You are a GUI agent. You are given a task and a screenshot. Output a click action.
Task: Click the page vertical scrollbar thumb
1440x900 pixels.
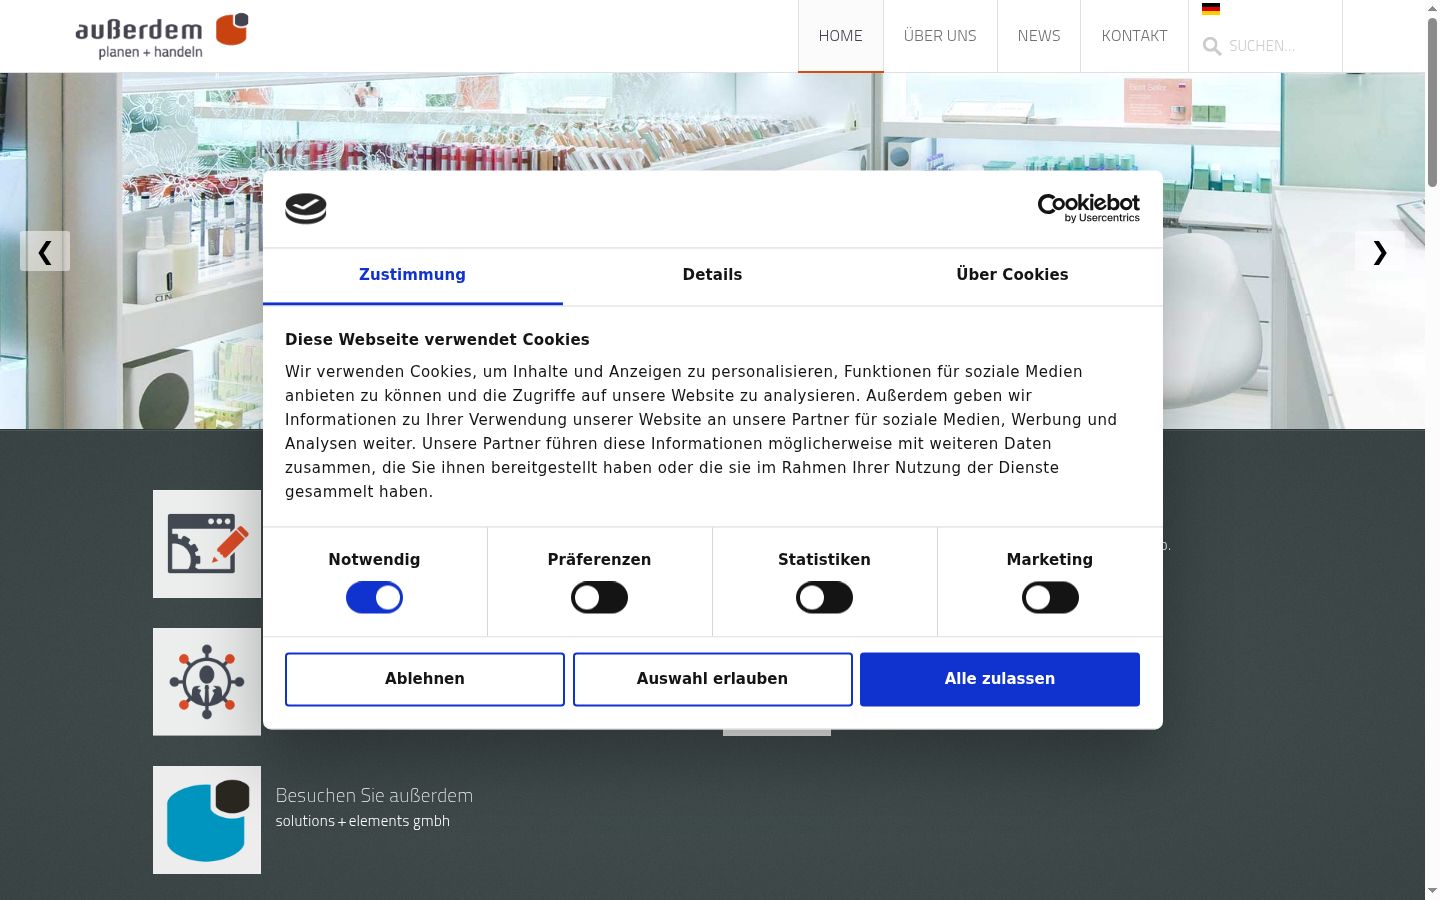coord(1432,102)
